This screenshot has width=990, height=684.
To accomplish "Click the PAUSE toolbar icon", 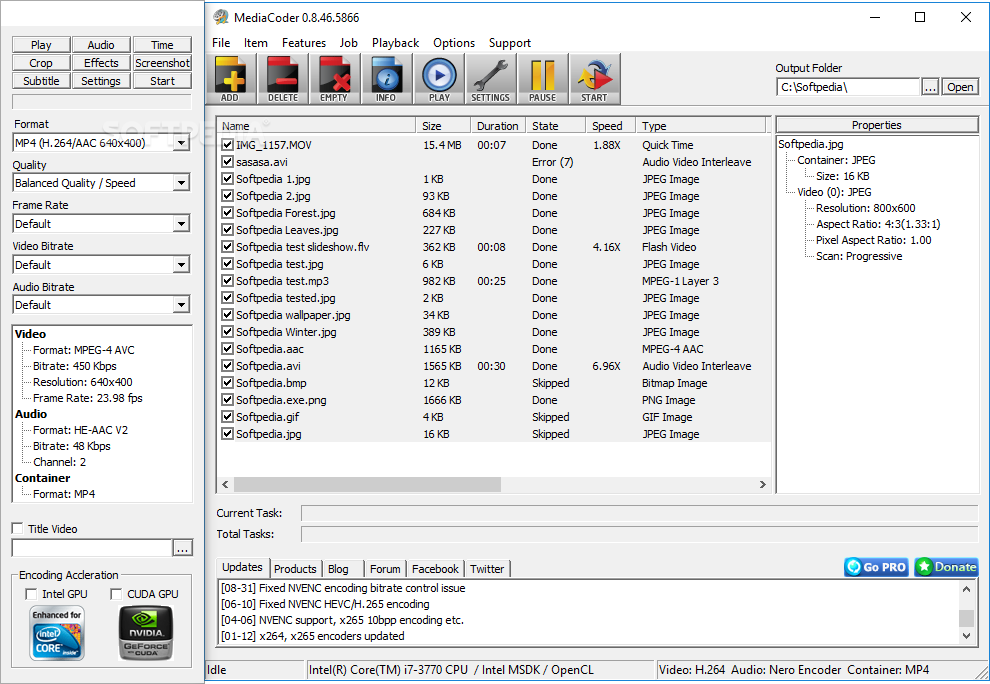I will pyautogui.click(x=542, y=79).
